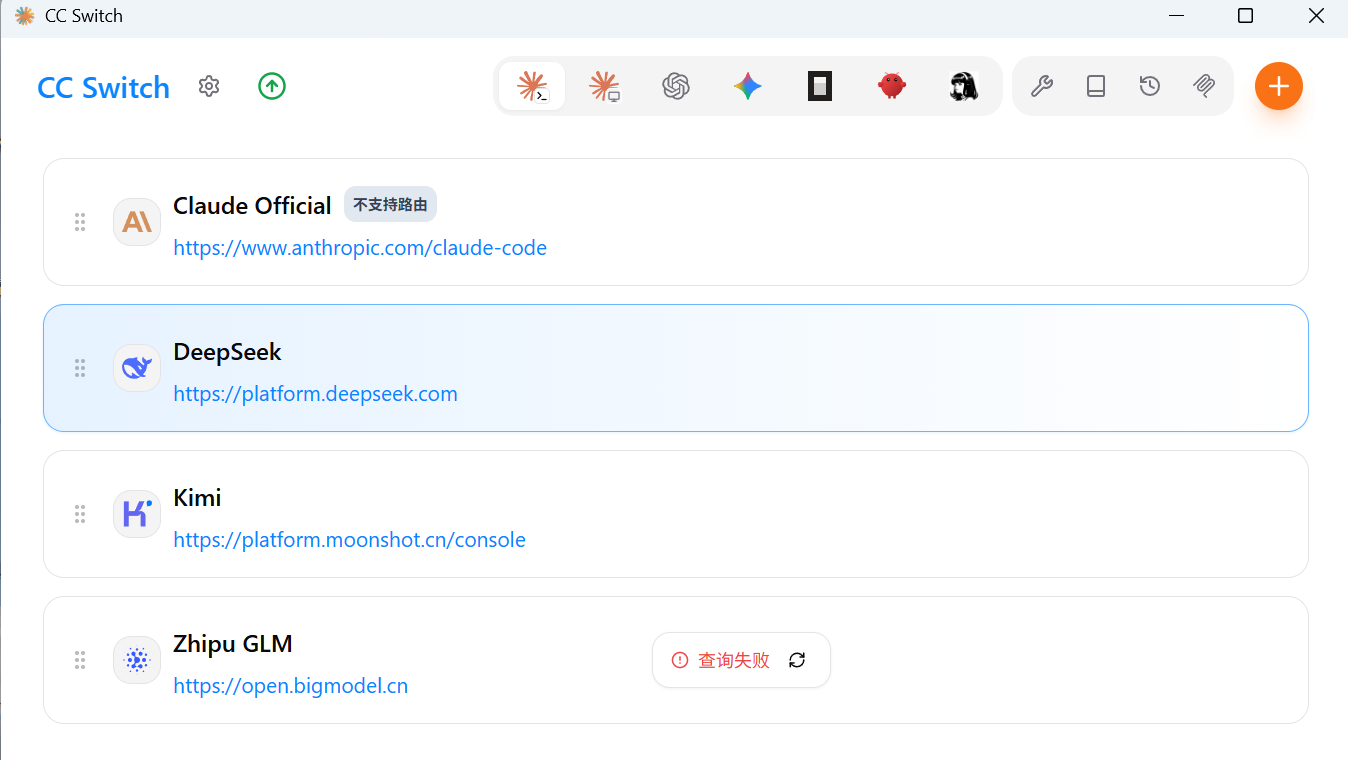Select the Zhipu GLM provider name
The height and width of the screenshot is (760, 1348).
233,644
